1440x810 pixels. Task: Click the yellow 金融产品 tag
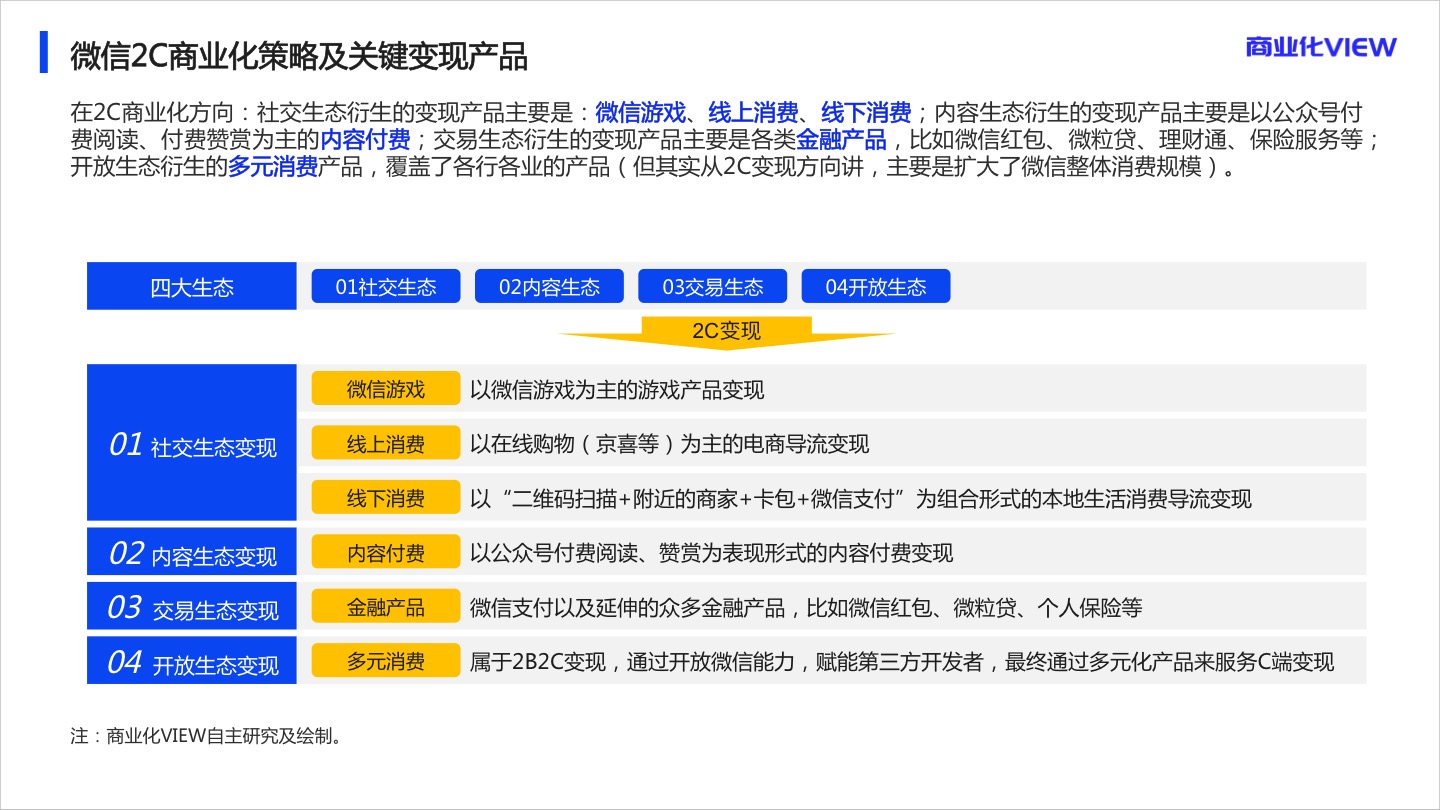pyautogui.click(x=386, y=607)
